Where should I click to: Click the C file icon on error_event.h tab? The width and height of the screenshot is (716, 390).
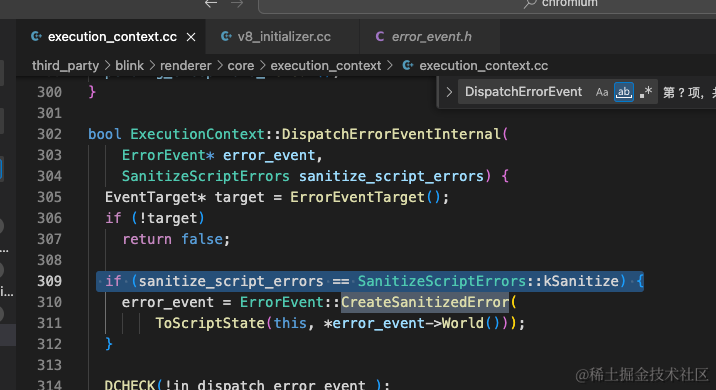tap(379, 37)
